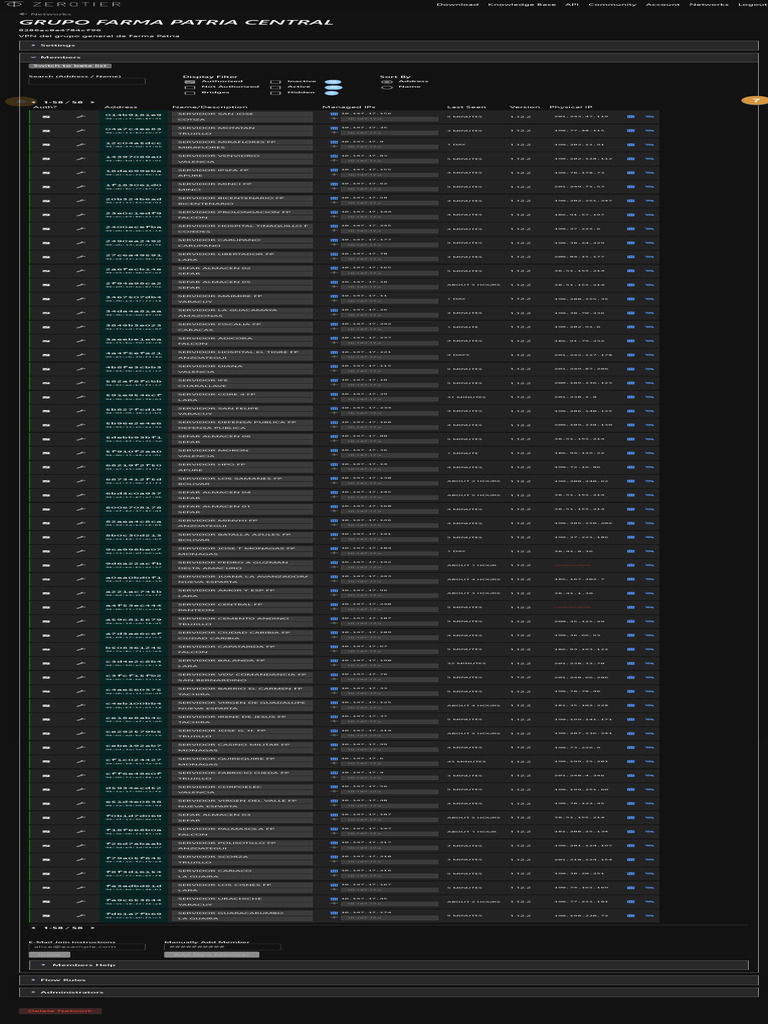
Task: Click the Search Address/Name input field
Action: [x=86, y=82]
